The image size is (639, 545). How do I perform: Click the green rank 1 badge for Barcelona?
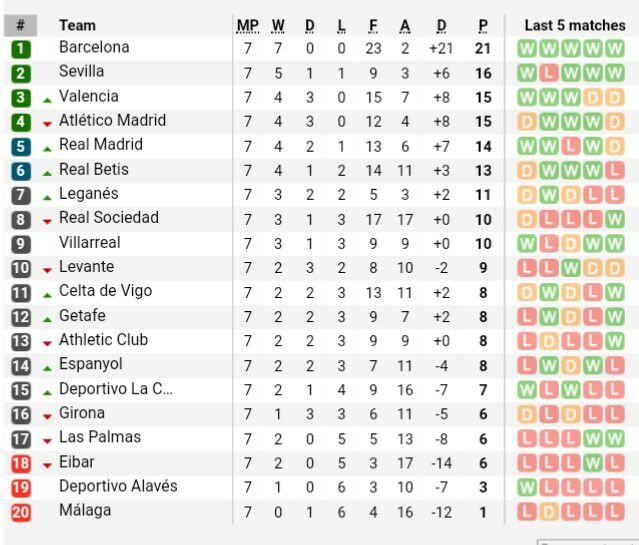pos(20,49)
